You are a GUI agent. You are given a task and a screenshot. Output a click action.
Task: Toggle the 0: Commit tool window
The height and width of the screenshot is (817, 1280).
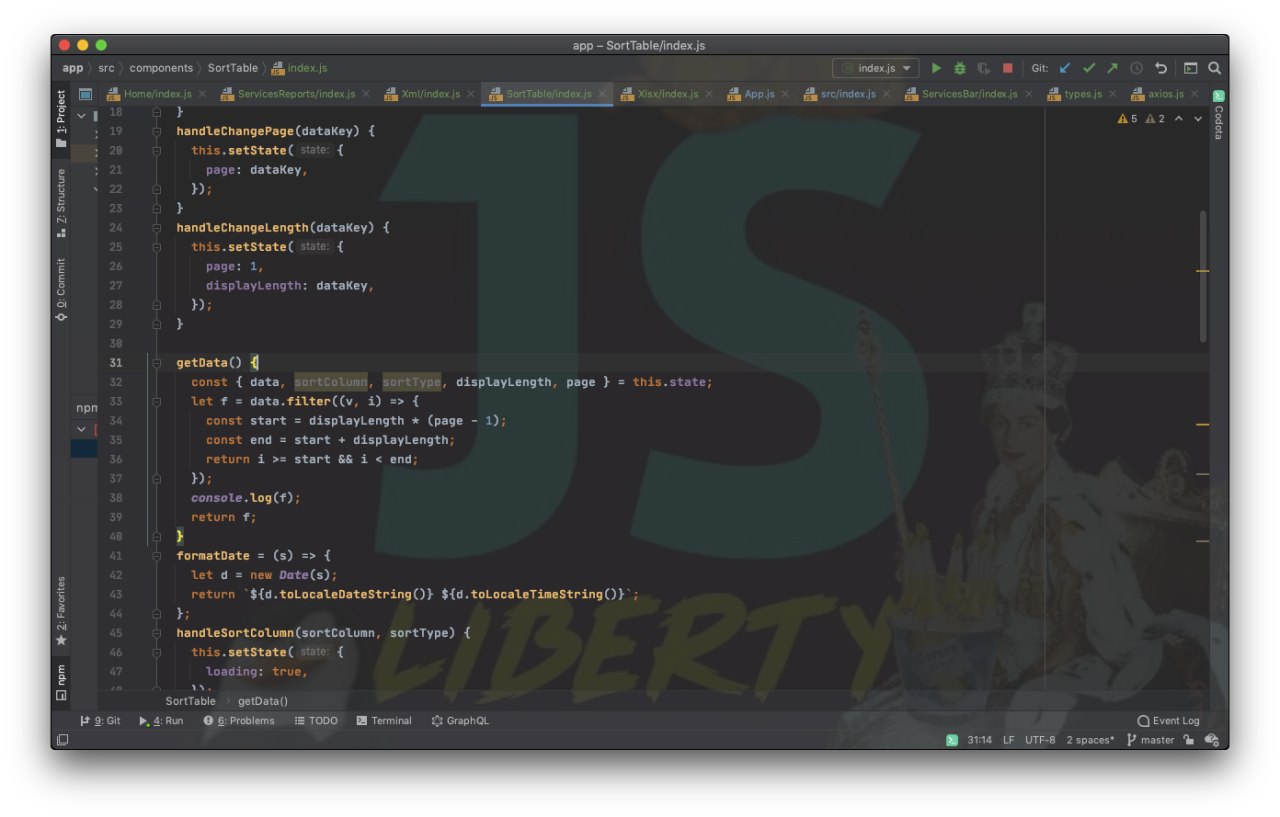[61, 289]
